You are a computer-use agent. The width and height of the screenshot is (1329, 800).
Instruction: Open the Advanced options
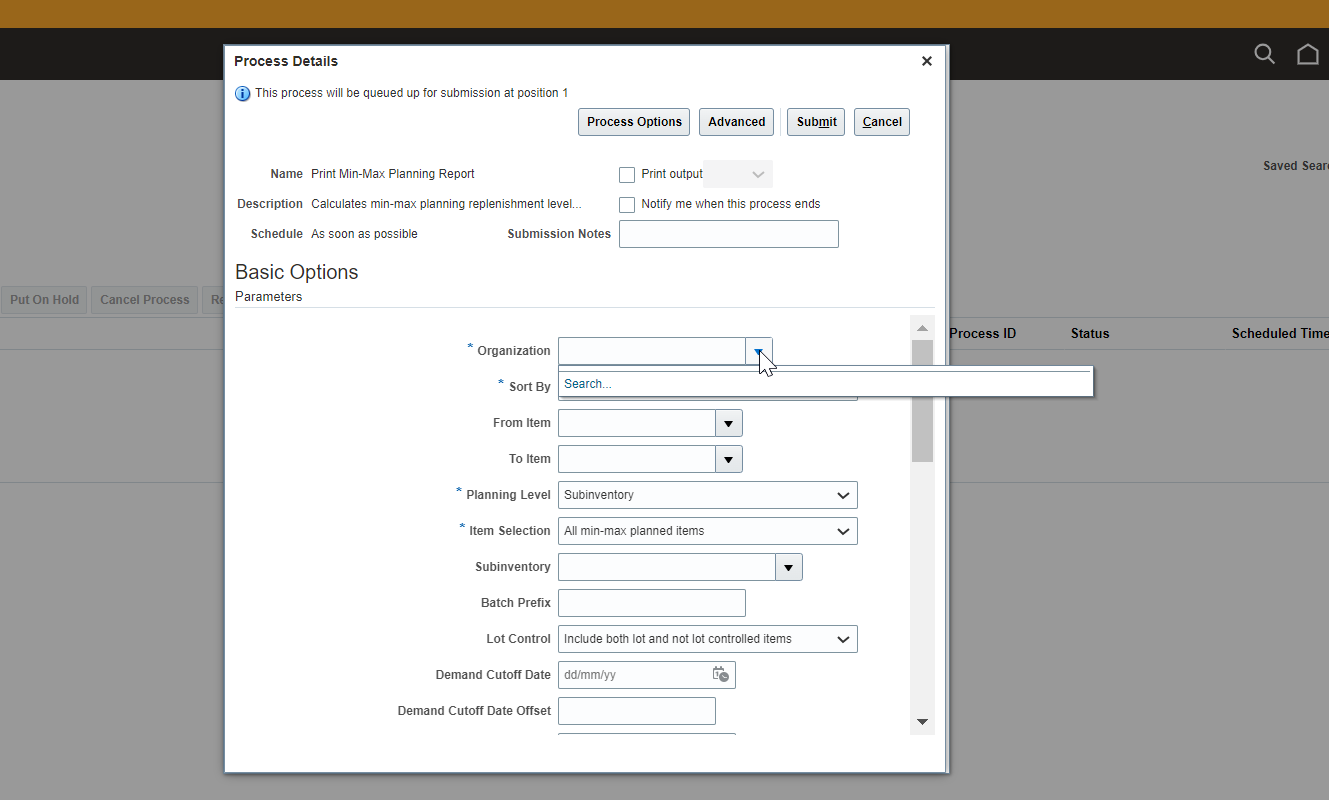(x=736, y=121)
